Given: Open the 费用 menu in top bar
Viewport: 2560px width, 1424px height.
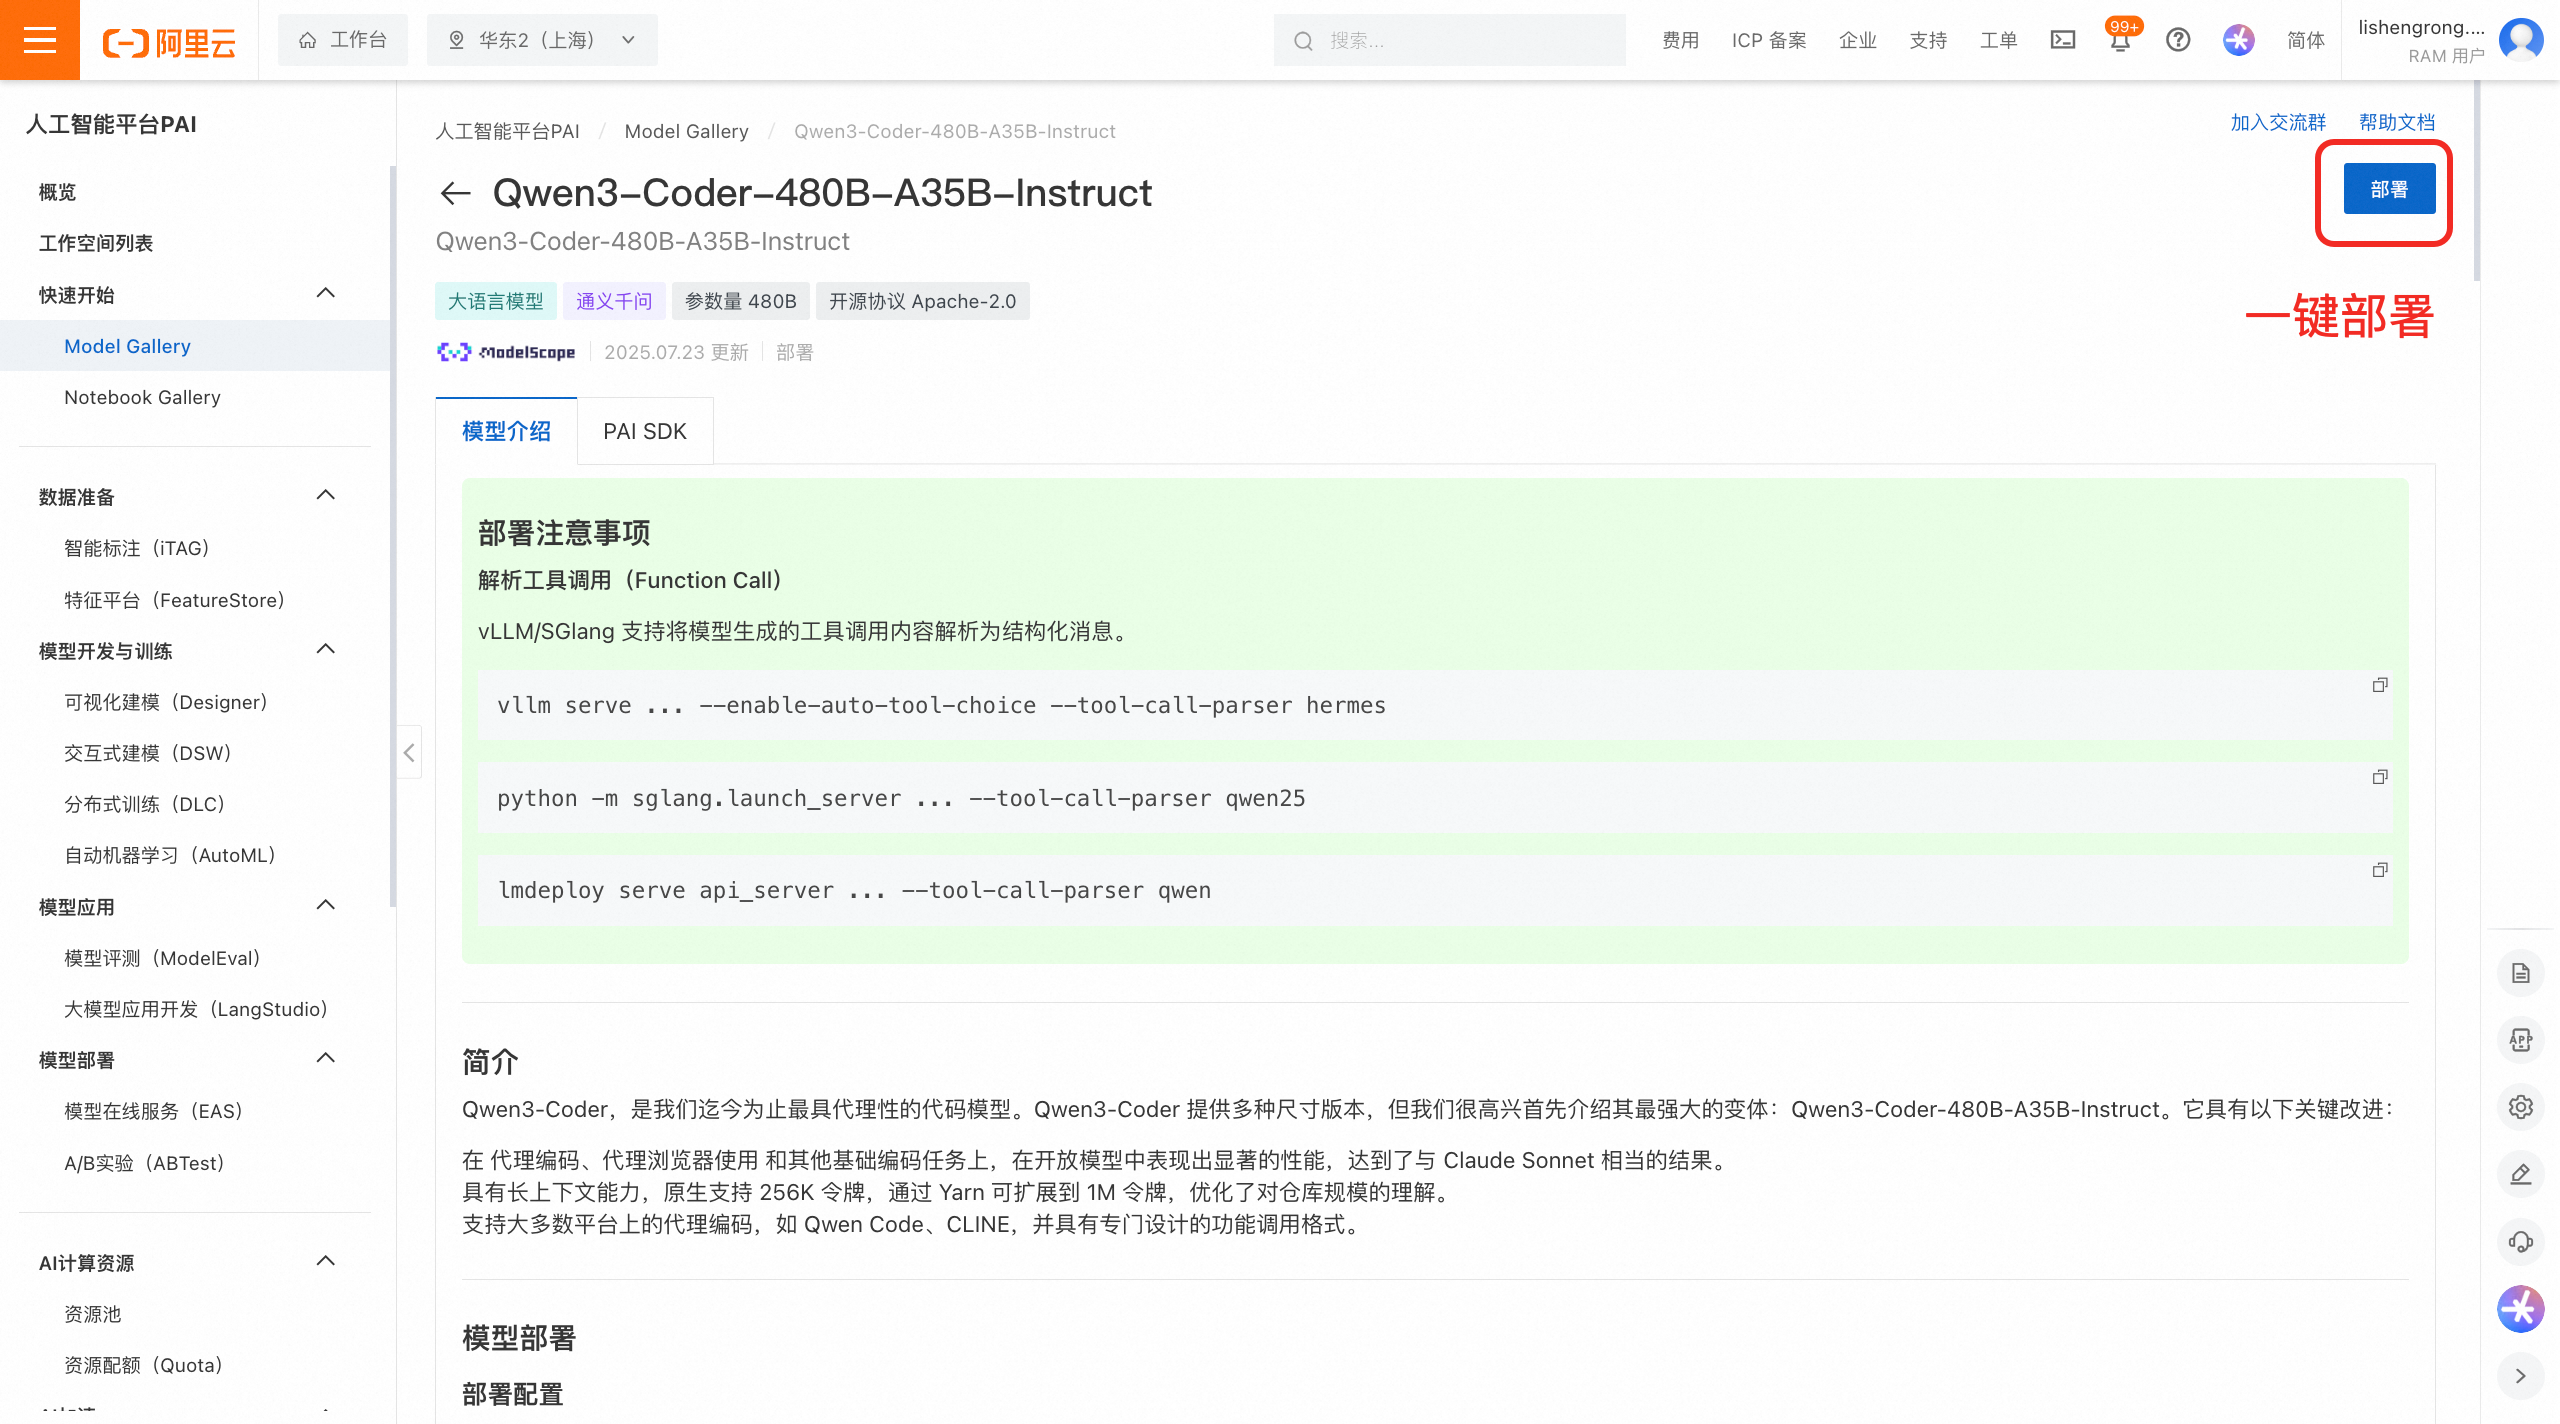Looking at the screenshot, I should [1680, 40].
